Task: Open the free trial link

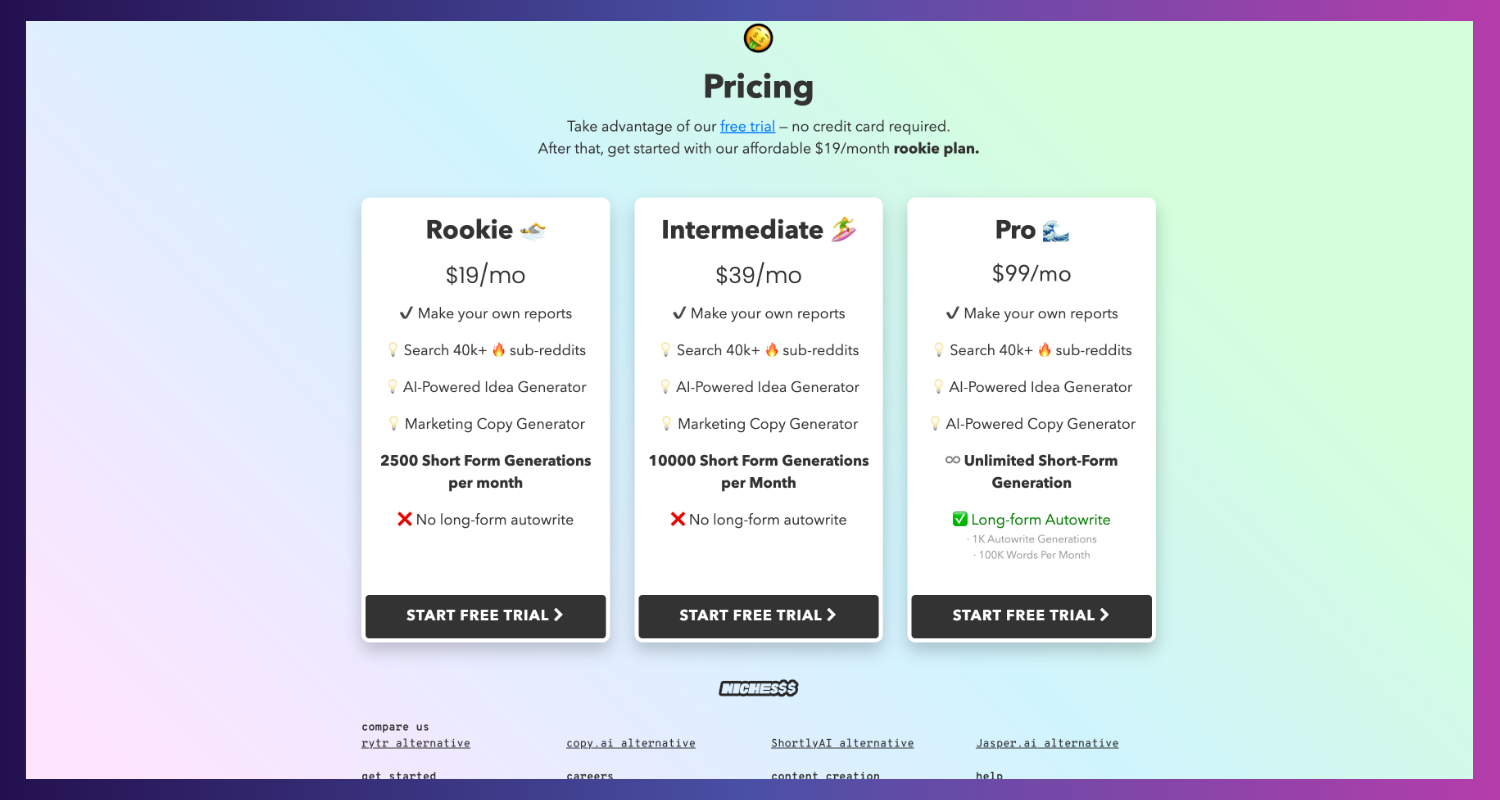Action: pos(747,126)
